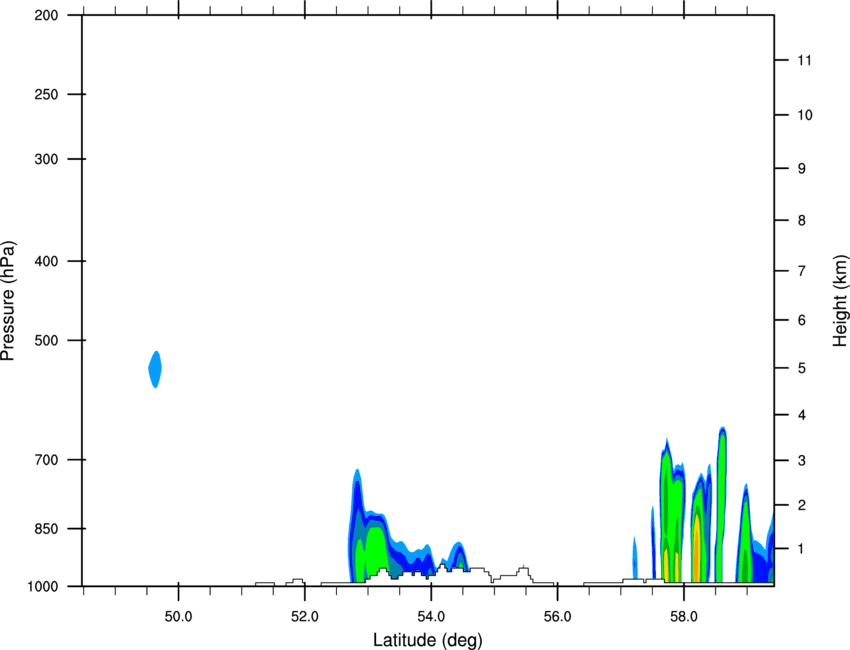The image size is (850, 650).
Task: Click the tall green column near 58.6 degrees latitude
Action: (721, 507)
